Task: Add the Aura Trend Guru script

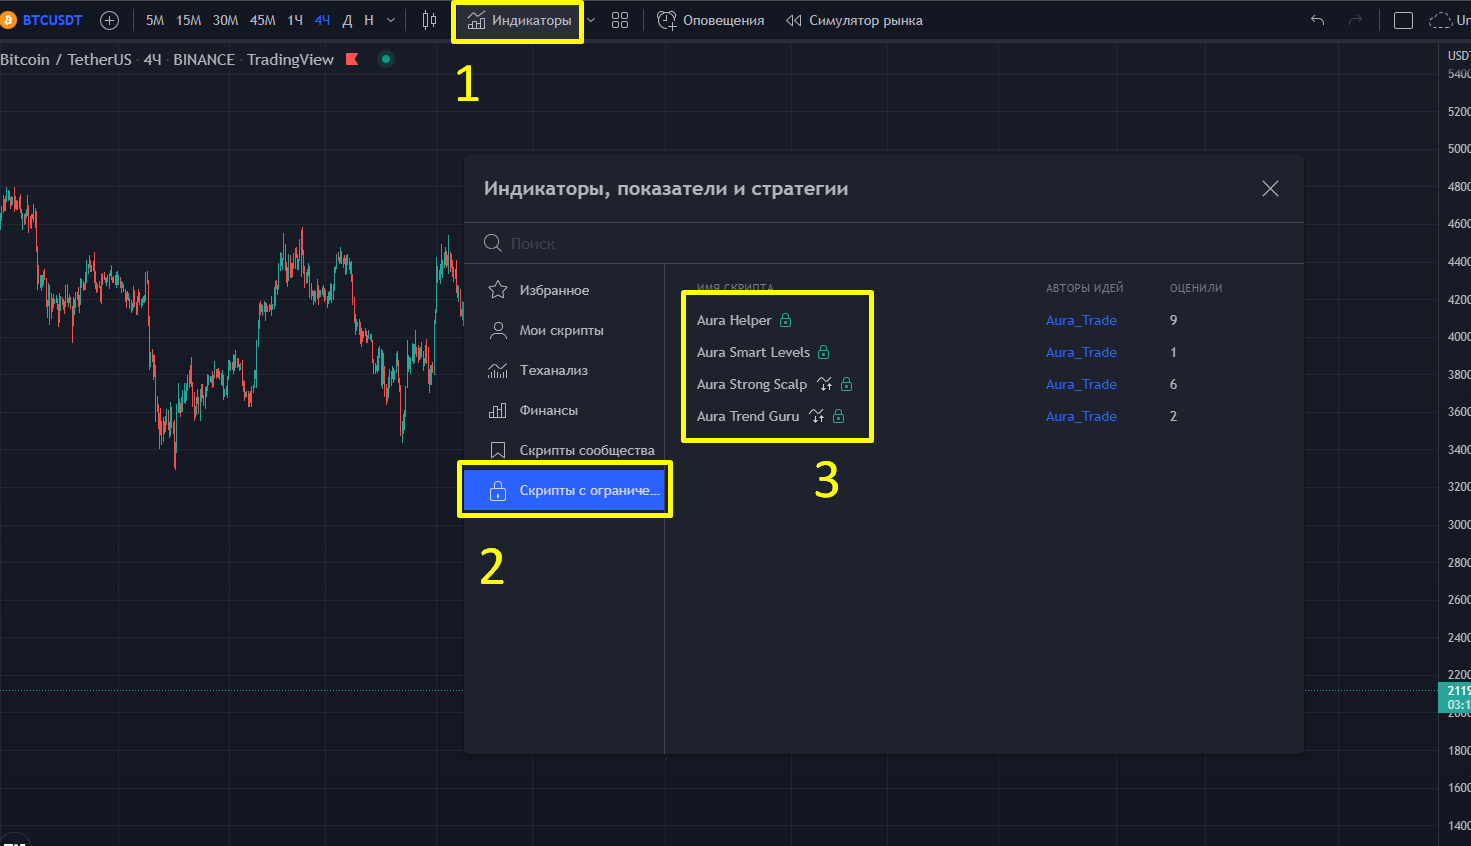Action: (x=748, y=416)
